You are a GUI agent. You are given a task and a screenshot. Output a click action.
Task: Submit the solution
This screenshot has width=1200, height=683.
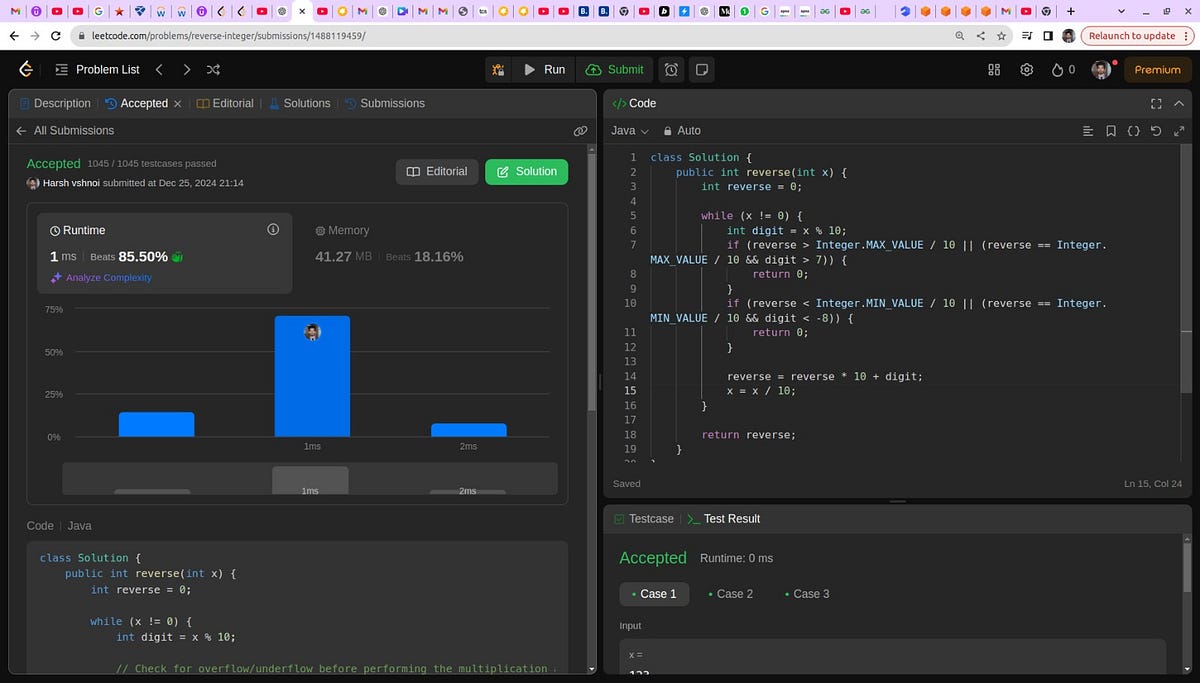click(x=615, y=69)
